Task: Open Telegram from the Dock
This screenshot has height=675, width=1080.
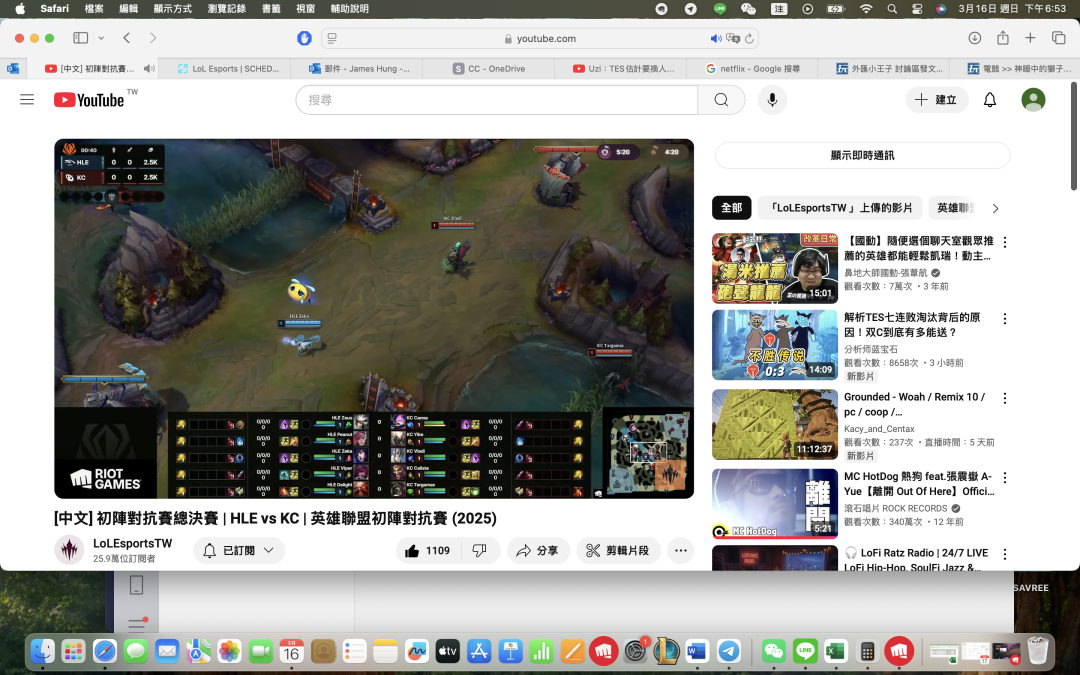Action: pyautogui.click(x=729, y=651)
